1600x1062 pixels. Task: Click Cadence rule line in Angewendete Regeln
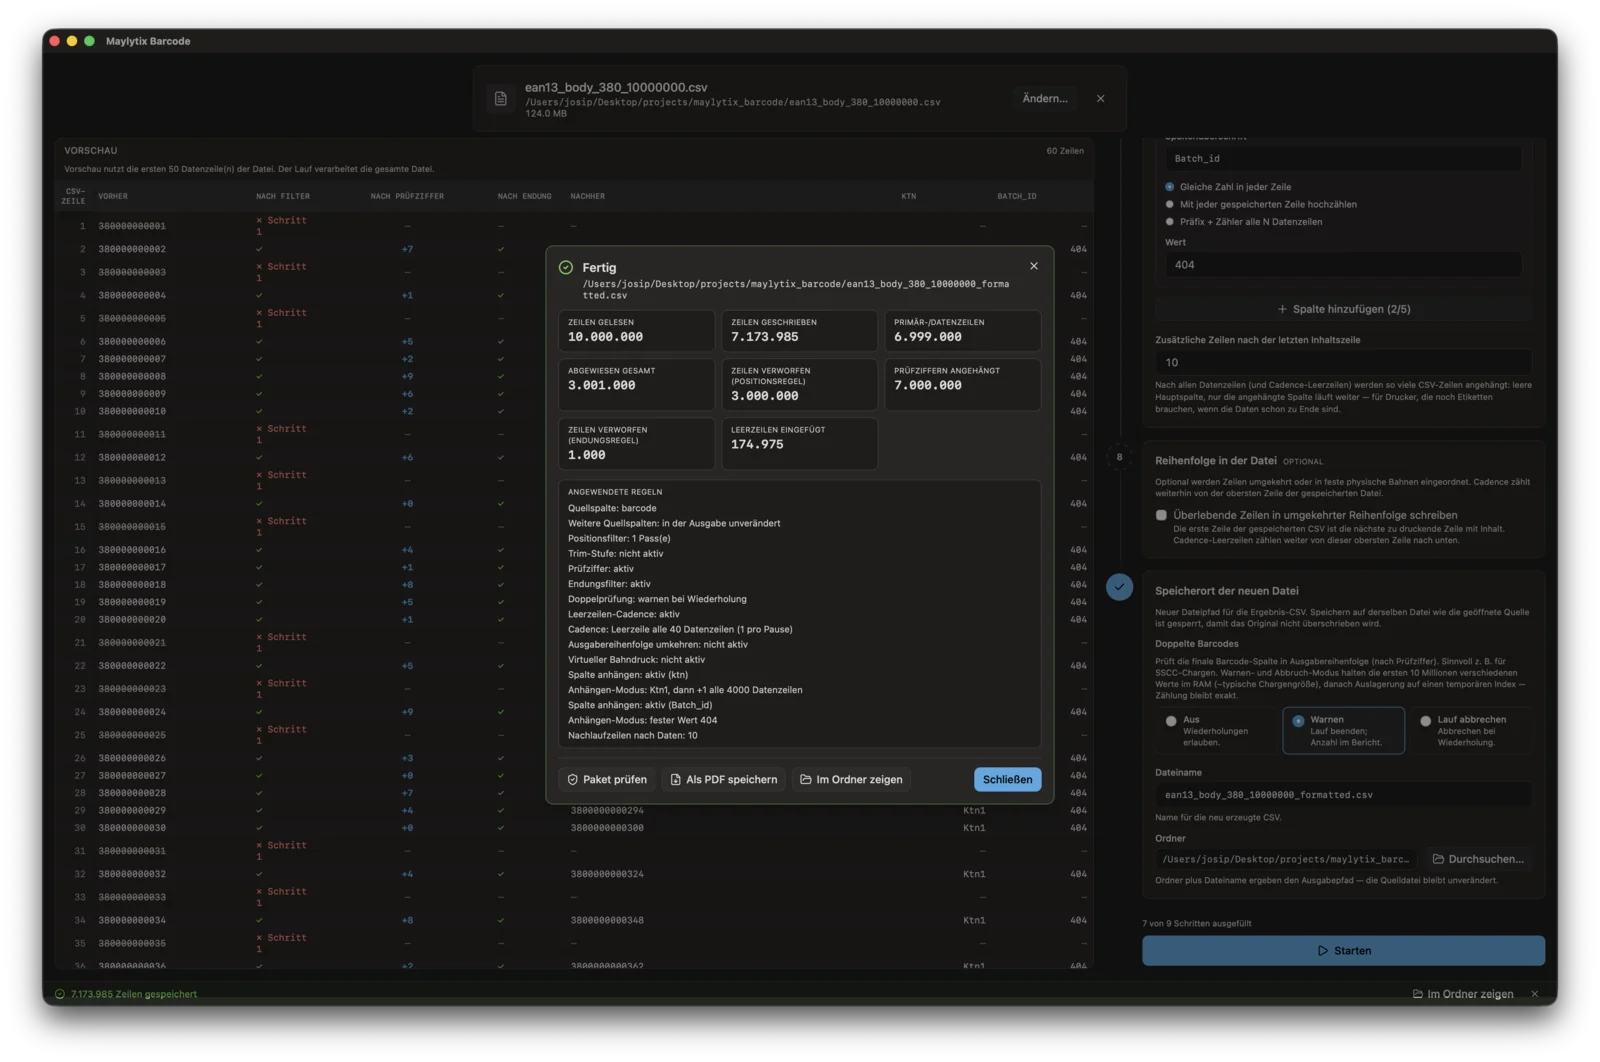click(680, 629)
